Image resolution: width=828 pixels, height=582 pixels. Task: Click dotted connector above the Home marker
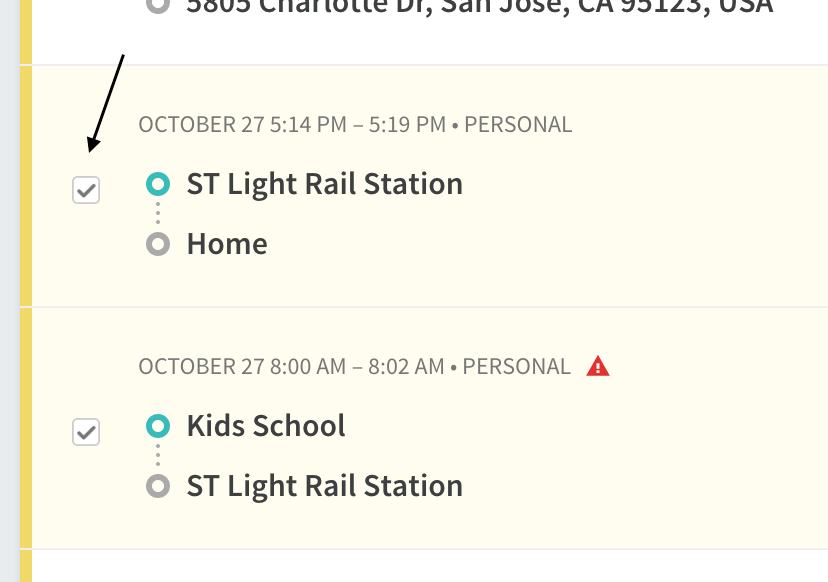click(x=158, y=213)
